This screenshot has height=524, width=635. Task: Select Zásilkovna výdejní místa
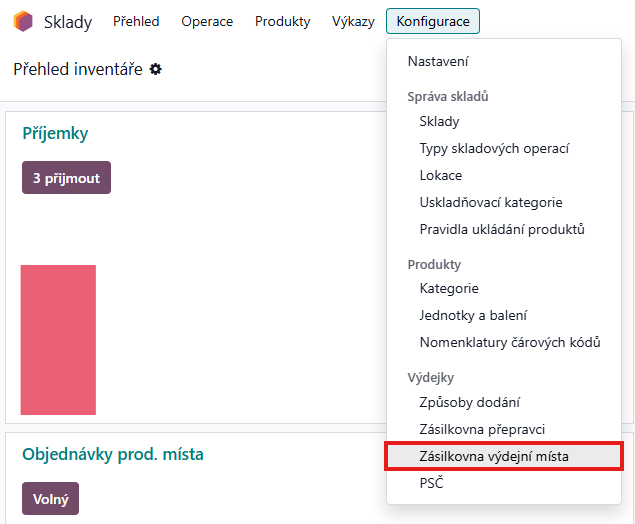494,457
